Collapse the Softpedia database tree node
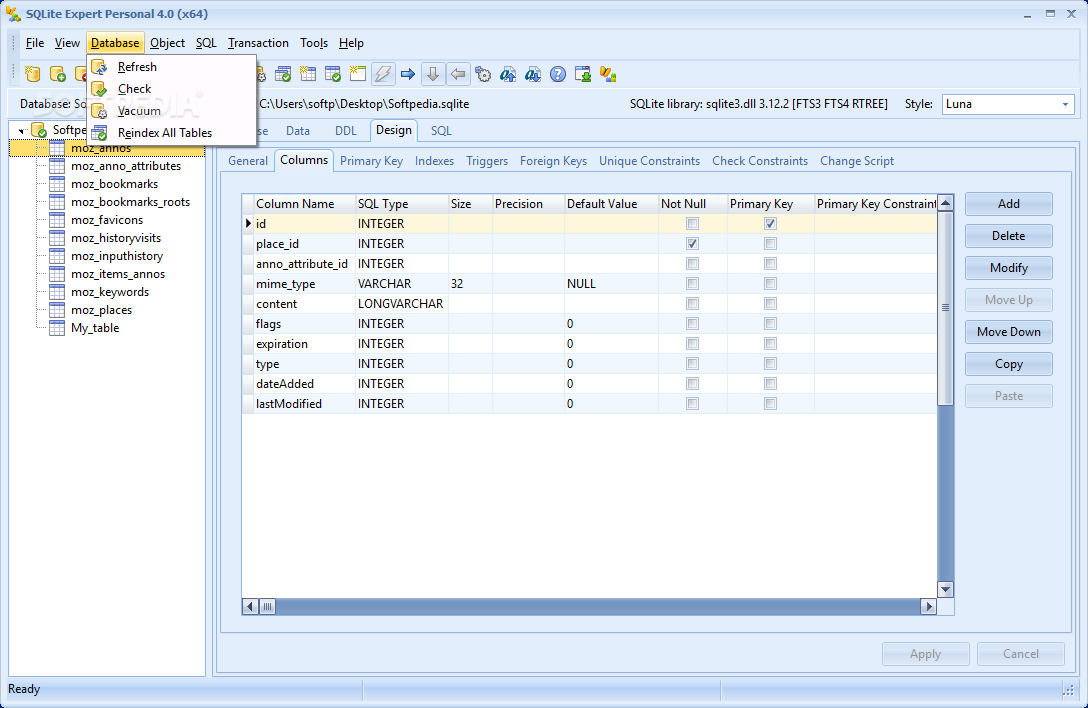1088x708 pixels. tap(22, 130)
